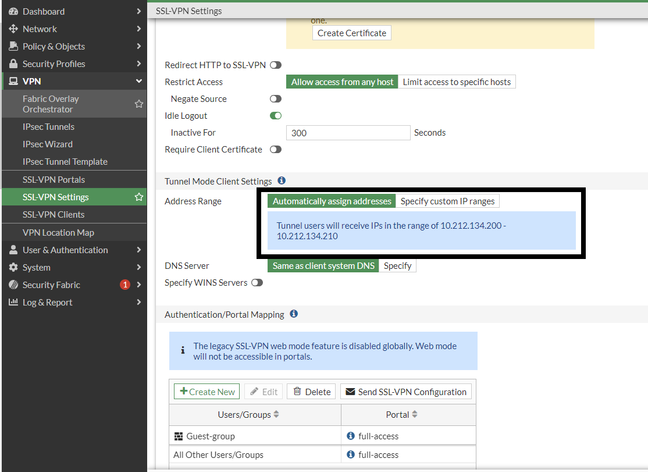Viewport: 648px width, 472px height.
Task: Turn off Idle Logout toggle
Action: pos(275,116)
